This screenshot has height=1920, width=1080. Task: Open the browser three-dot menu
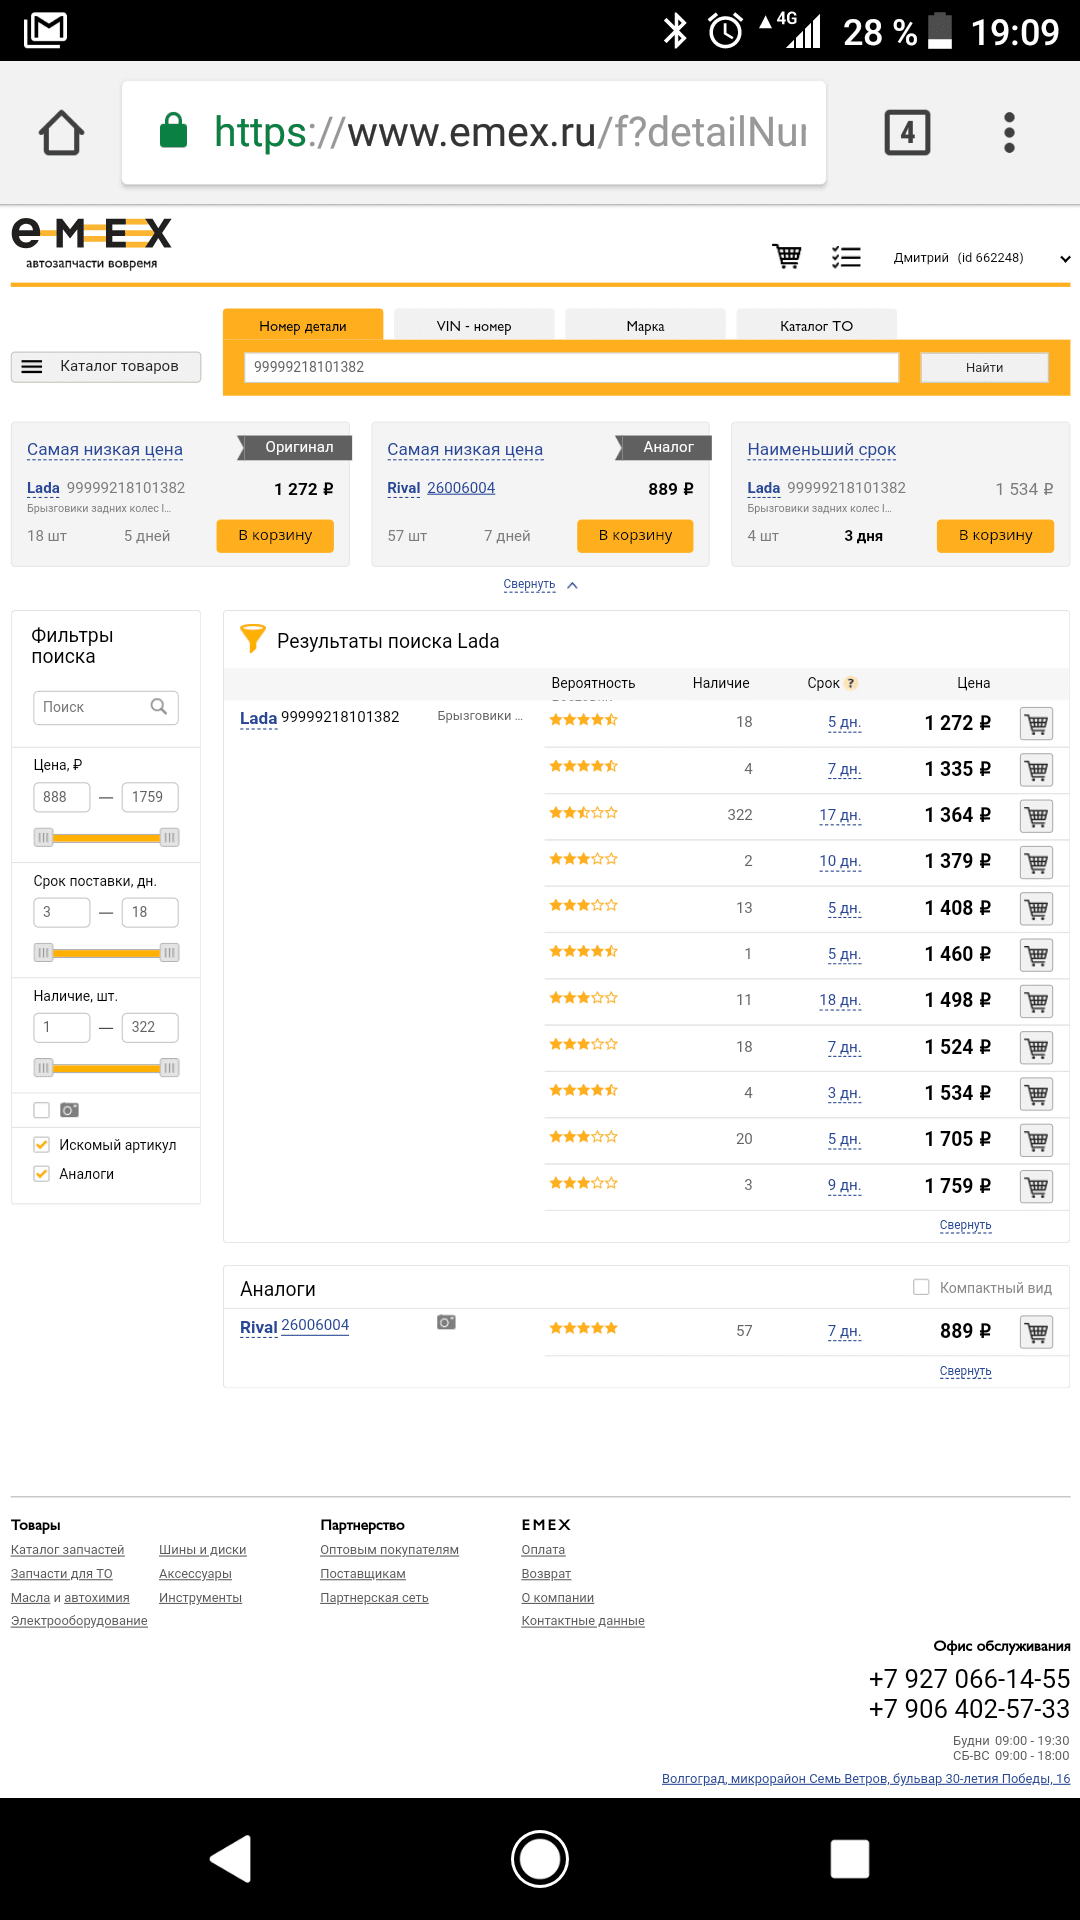click(1009, 133)
